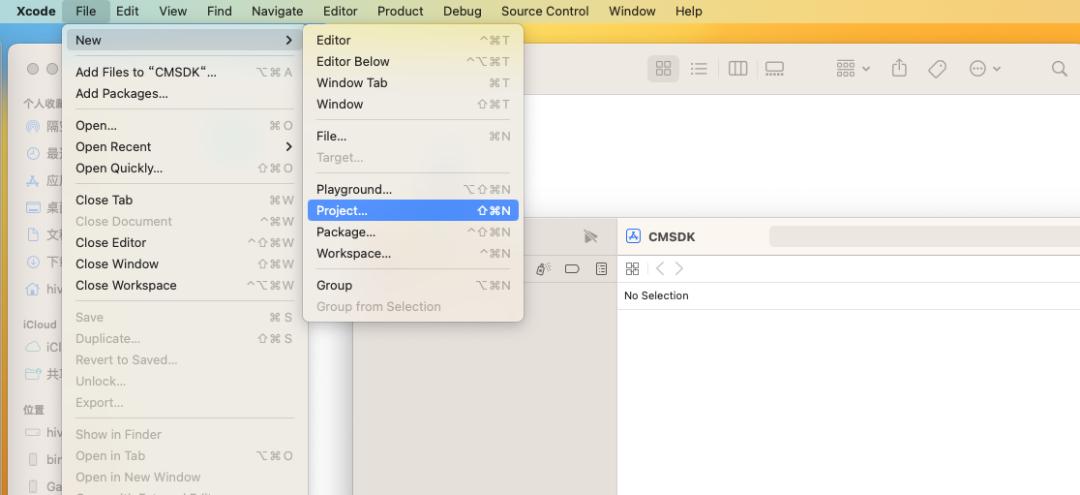Open the Xcode application menu
The height and width of the screenshot is (495, 1080).
(x=36, y=11)
